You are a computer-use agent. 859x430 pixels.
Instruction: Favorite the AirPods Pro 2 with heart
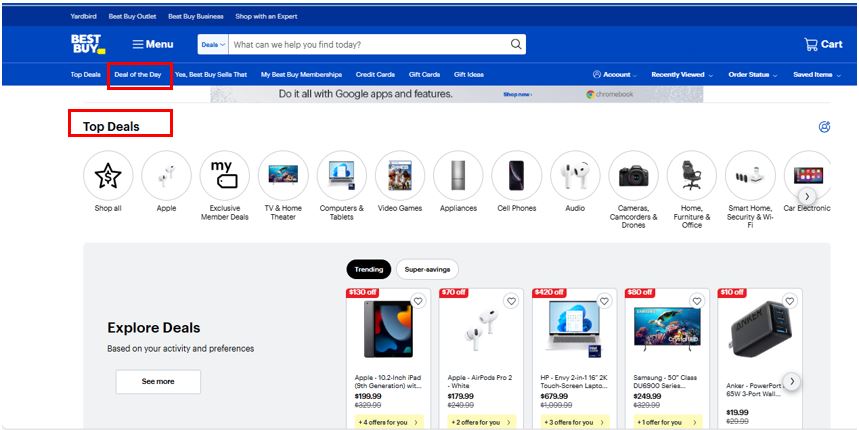511,301
